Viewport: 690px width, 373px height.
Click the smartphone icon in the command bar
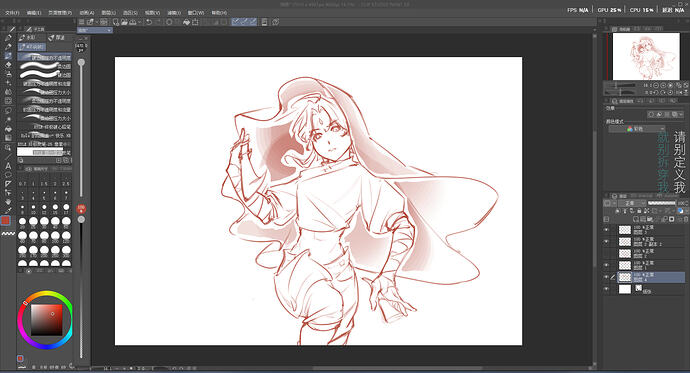pyautogui.click(x=264, y=22)
